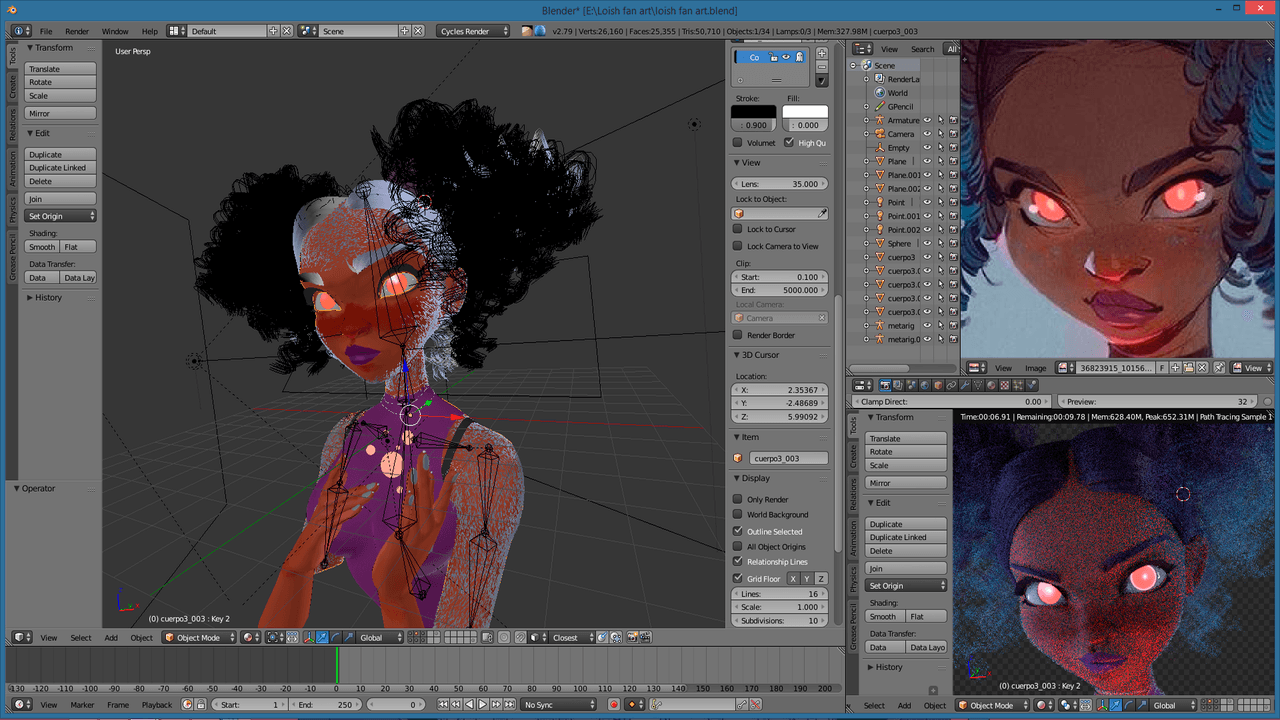
Task: Open the No Sync playback dropdown
Action: [x=558, y=704]
